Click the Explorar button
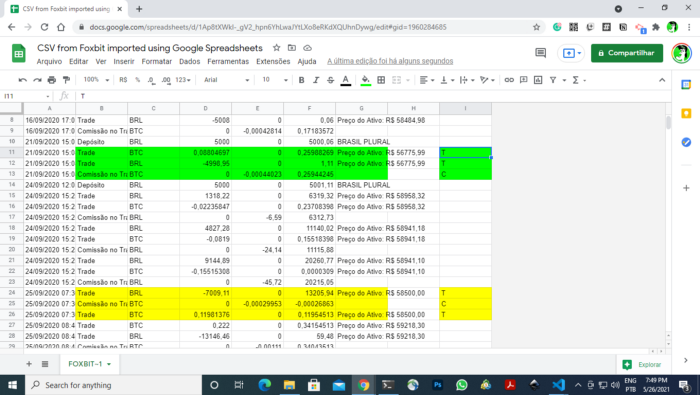 pyautogui.click(x=642, y=365)
